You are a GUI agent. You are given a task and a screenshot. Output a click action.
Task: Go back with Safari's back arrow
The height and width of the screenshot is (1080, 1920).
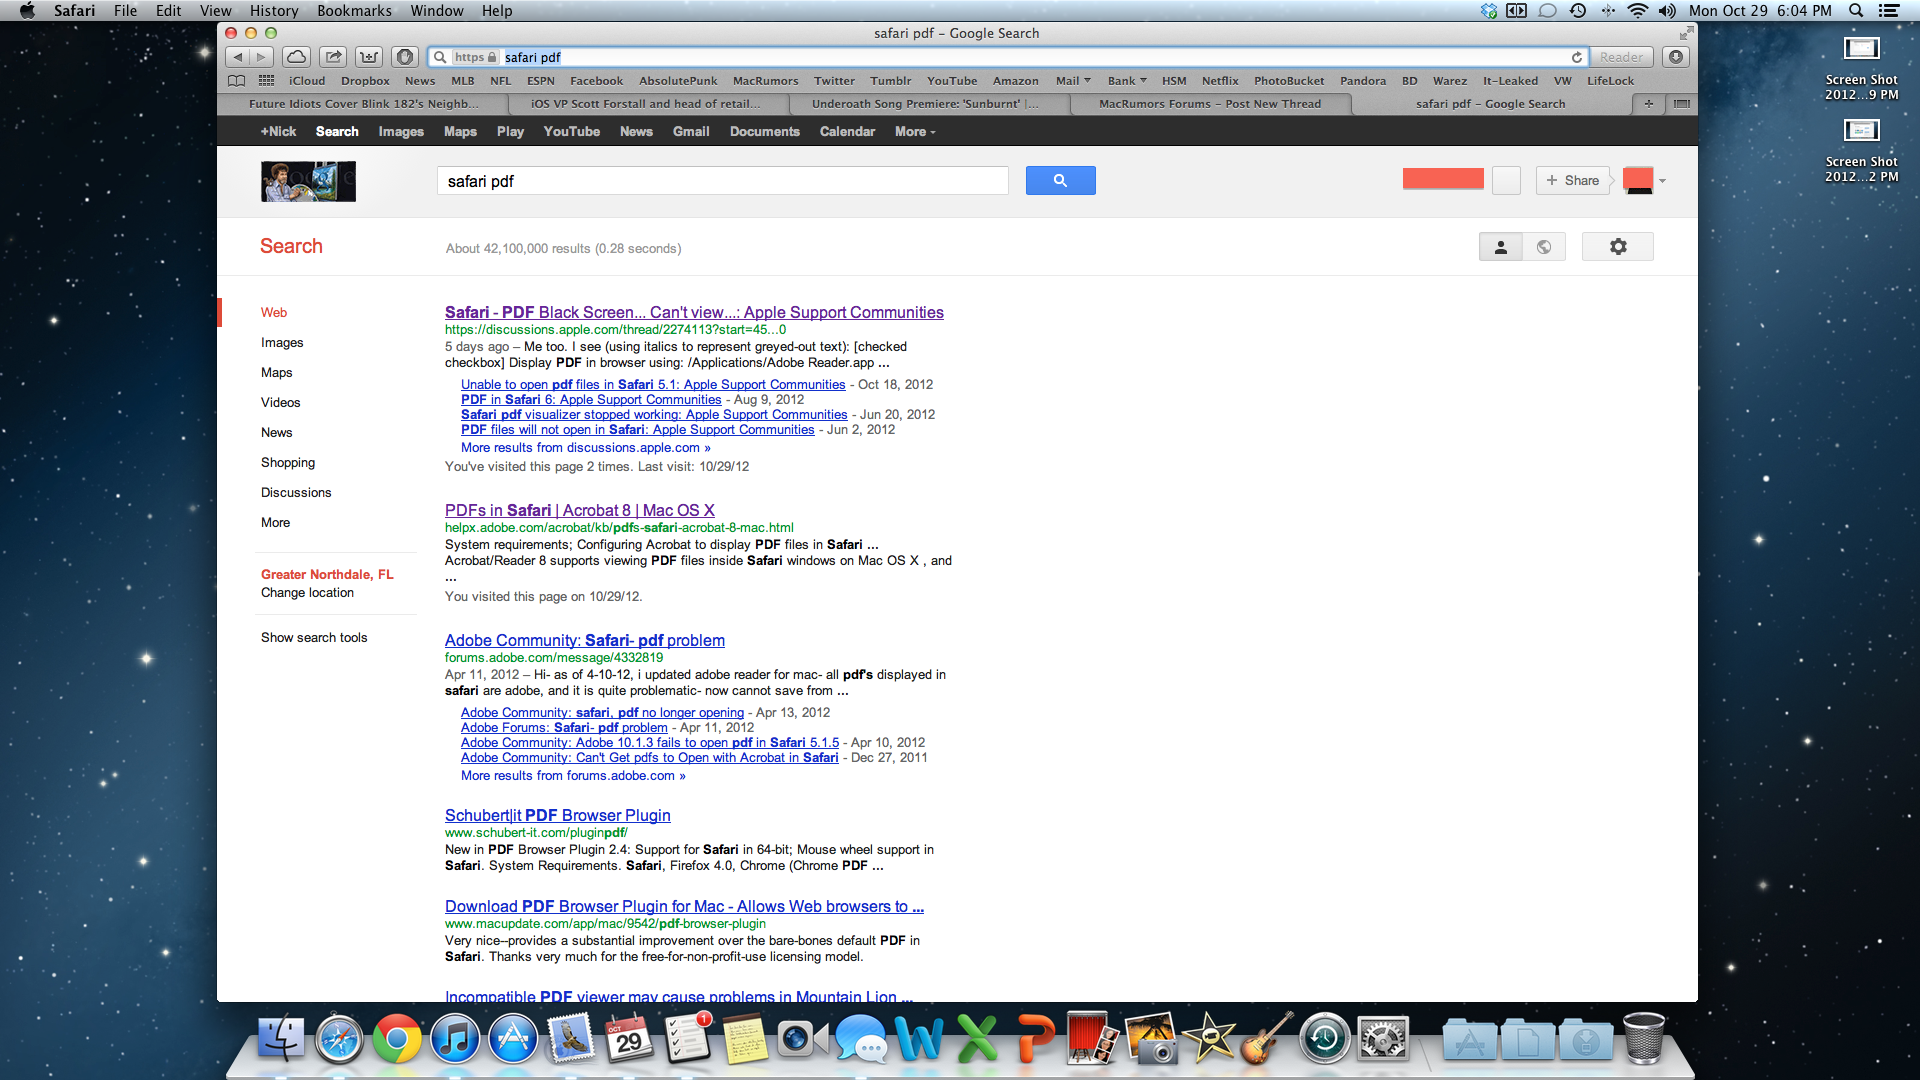pyautogui.click(x=238, y=57)
